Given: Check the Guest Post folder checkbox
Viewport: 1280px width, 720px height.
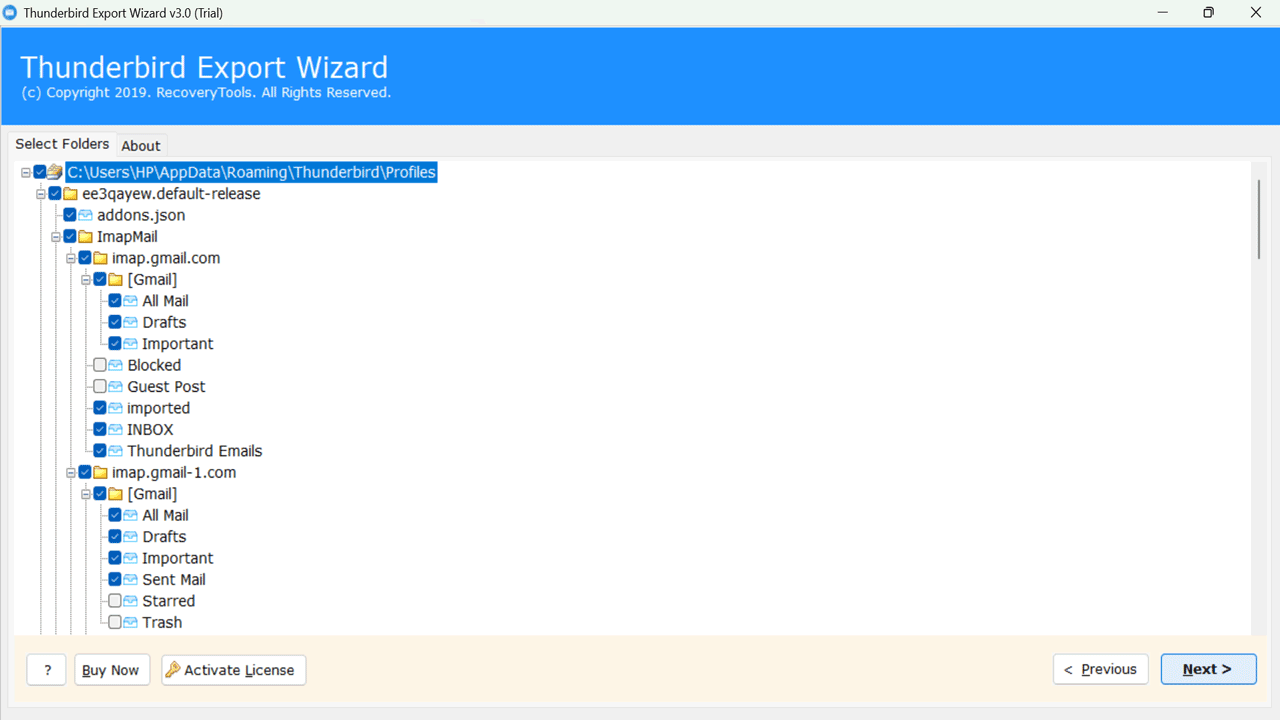Looking at the screenshot, I should [100, 386].
